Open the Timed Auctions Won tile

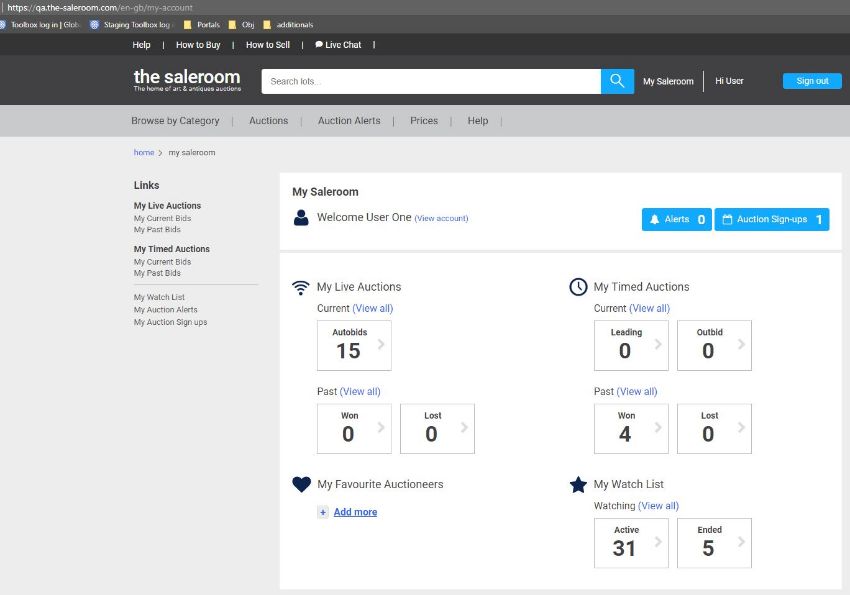tap(631, 428)
